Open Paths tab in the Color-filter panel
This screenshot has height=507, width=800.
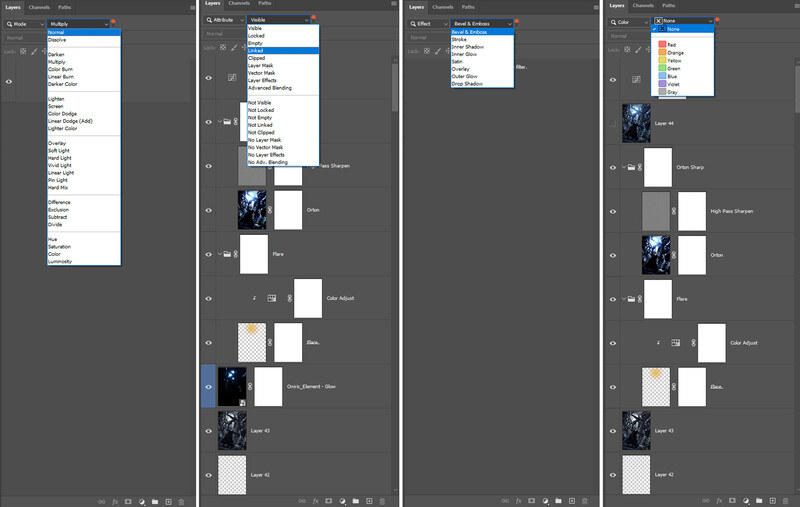click(669, 6)
